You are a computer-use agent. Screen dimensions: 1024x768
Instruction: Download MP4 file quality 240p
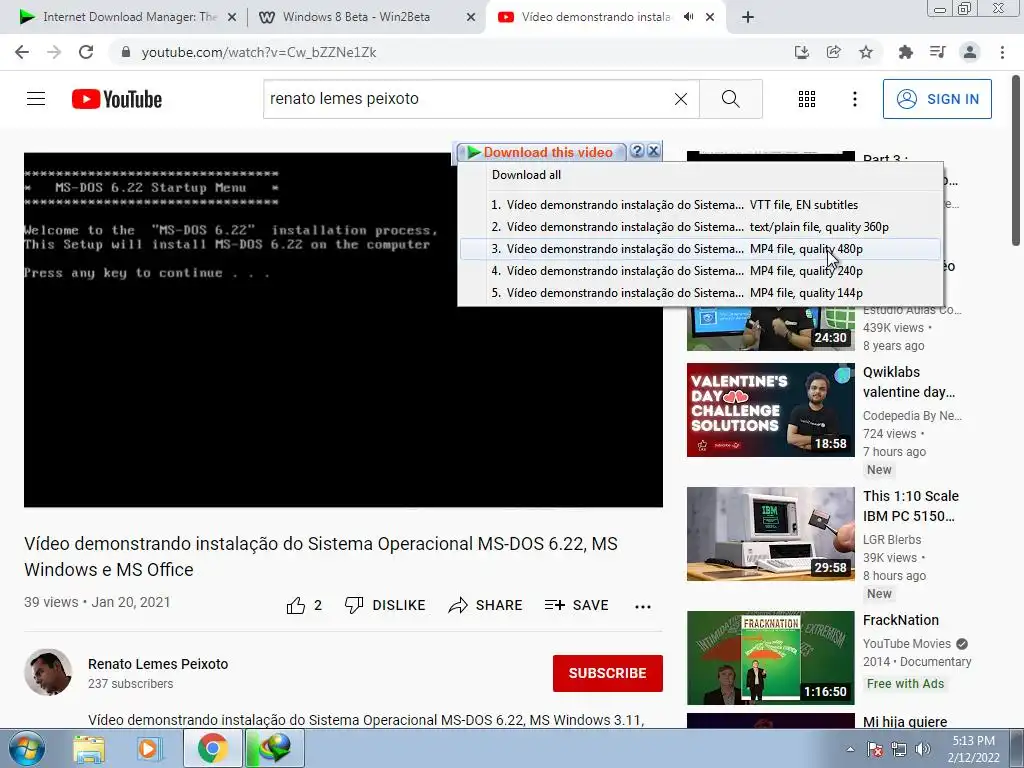click(x=700, y=271)
